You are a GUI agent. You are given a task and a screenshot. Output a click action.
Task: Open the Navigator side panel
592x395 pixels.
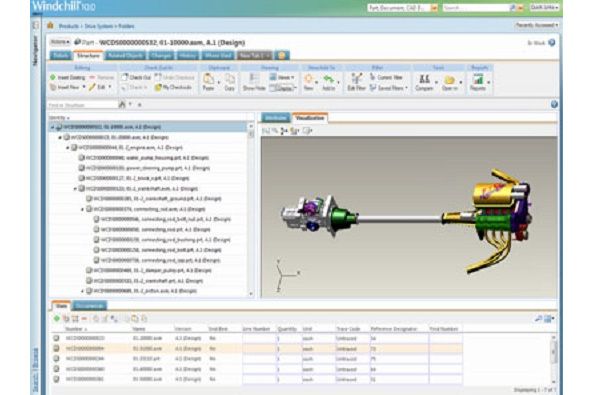[x=35, y=51]
